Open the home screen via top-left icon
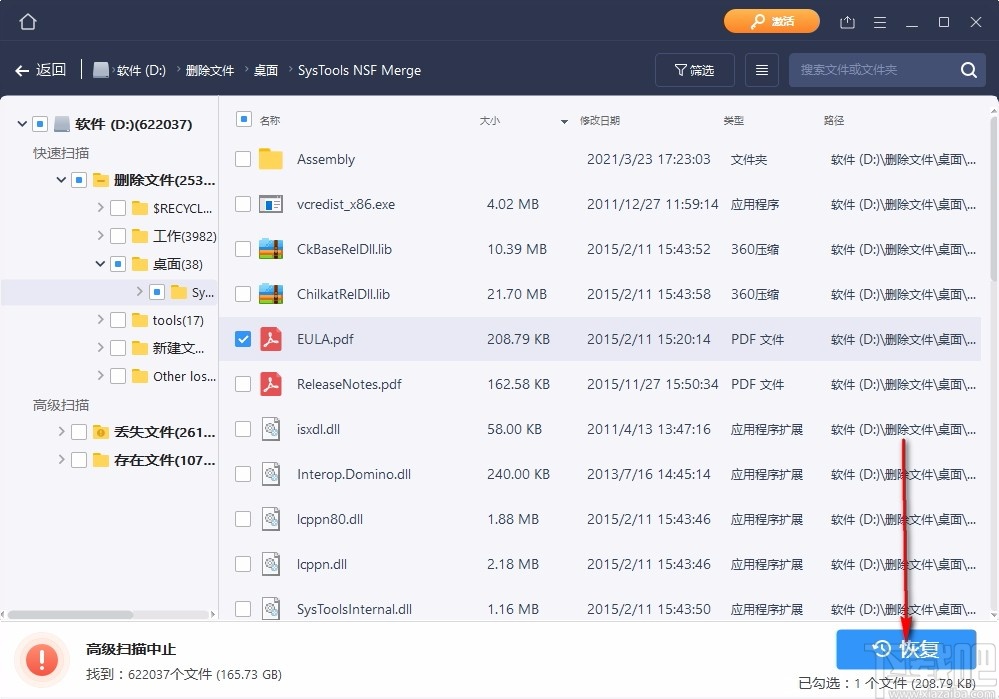The image size is (999, 699). coord(26,20)
